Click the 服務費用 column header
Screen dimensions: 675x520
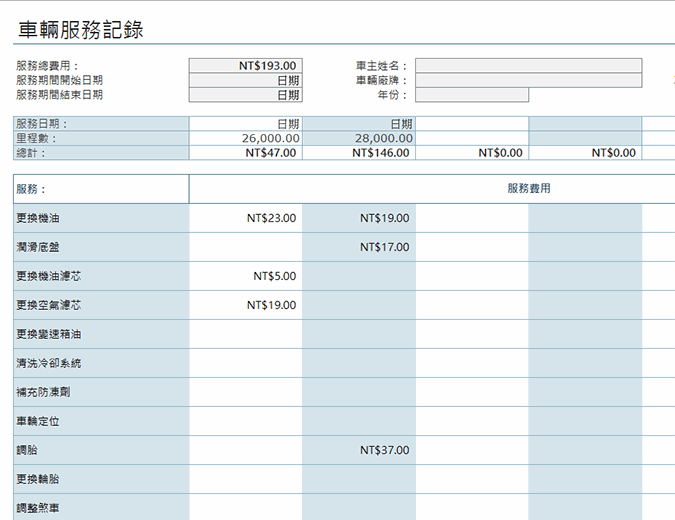point(528,188)
